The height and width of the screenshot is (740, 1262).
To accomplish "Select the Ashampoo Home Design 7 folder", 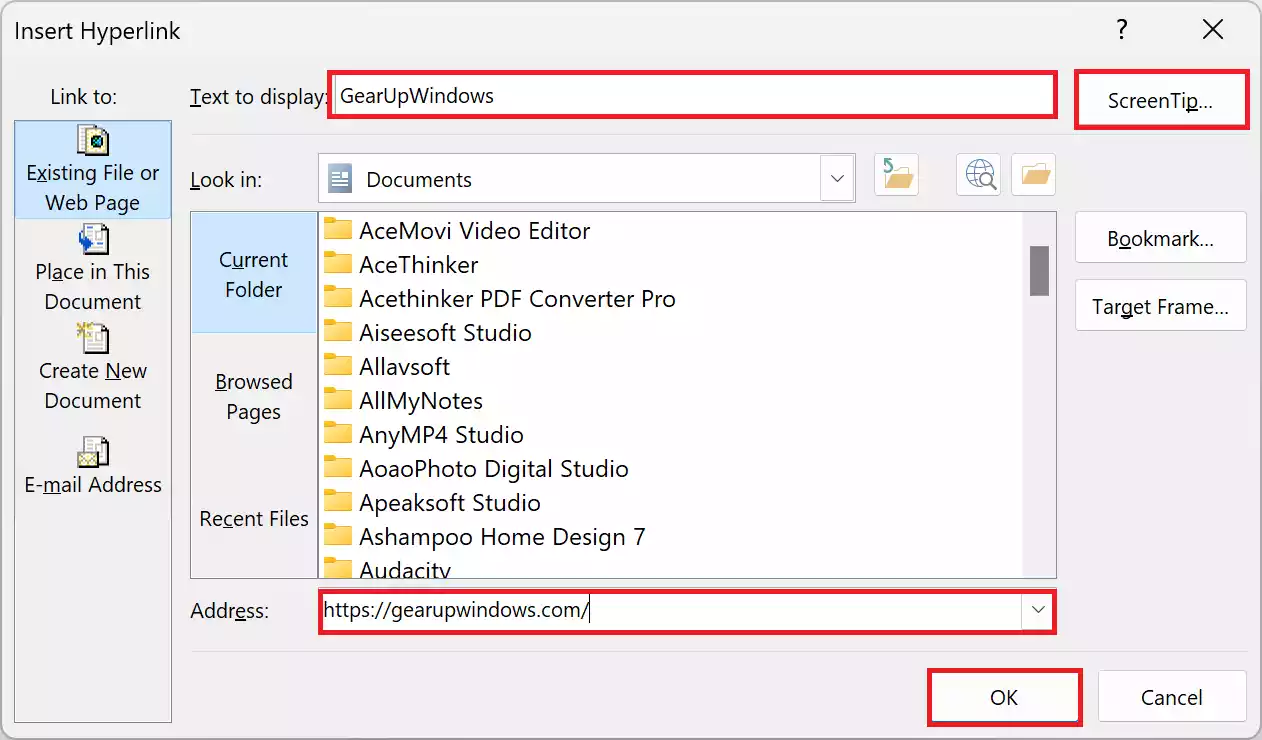I will [x=486, y=536].
